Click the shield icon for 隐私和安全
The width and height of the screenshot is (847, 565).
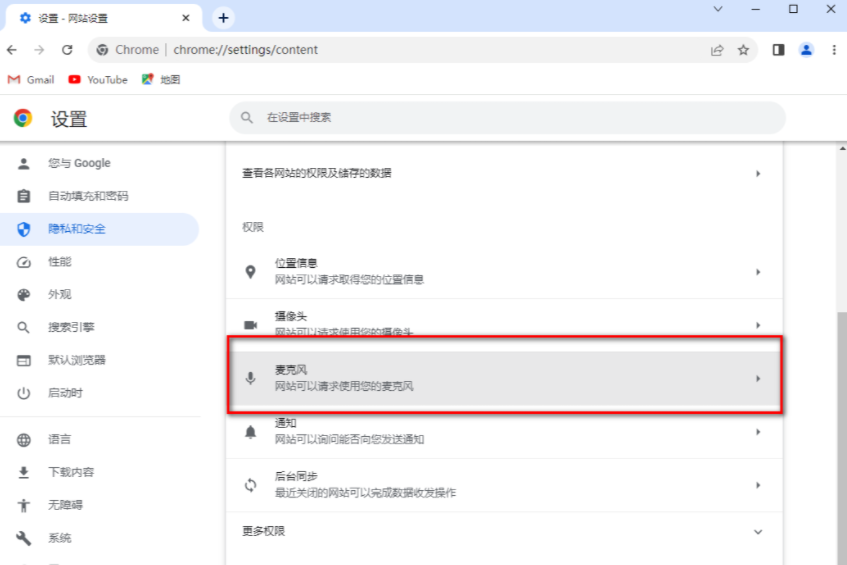[23, 230]
